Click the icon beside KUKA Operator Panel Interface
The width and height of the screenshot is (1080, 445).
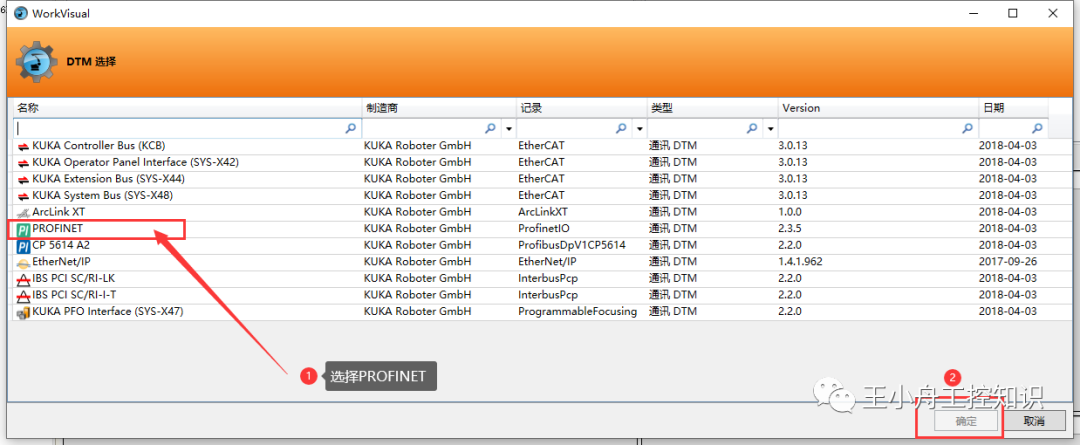(23, 163)
